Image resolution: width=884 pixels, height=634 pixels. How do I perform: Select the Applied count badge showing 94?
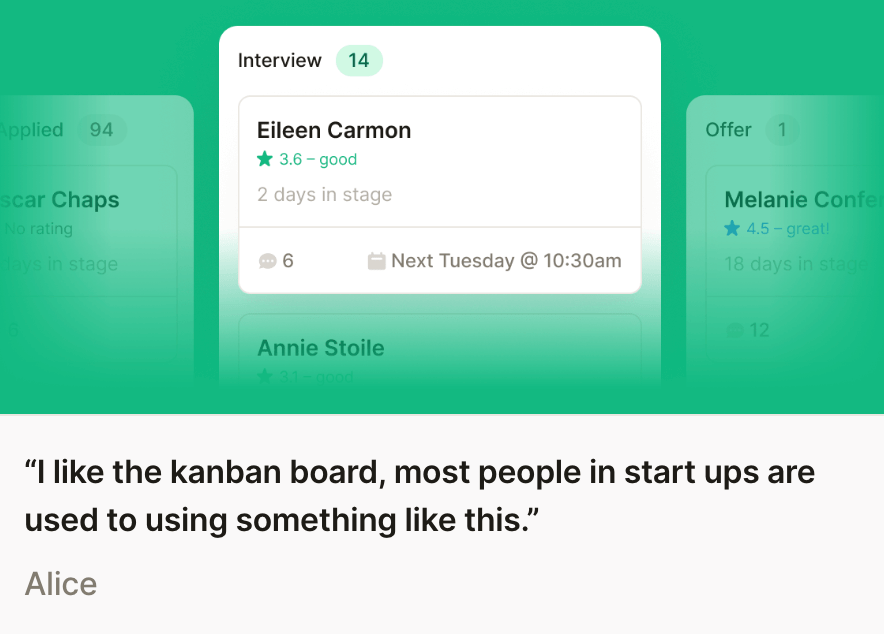101,130
